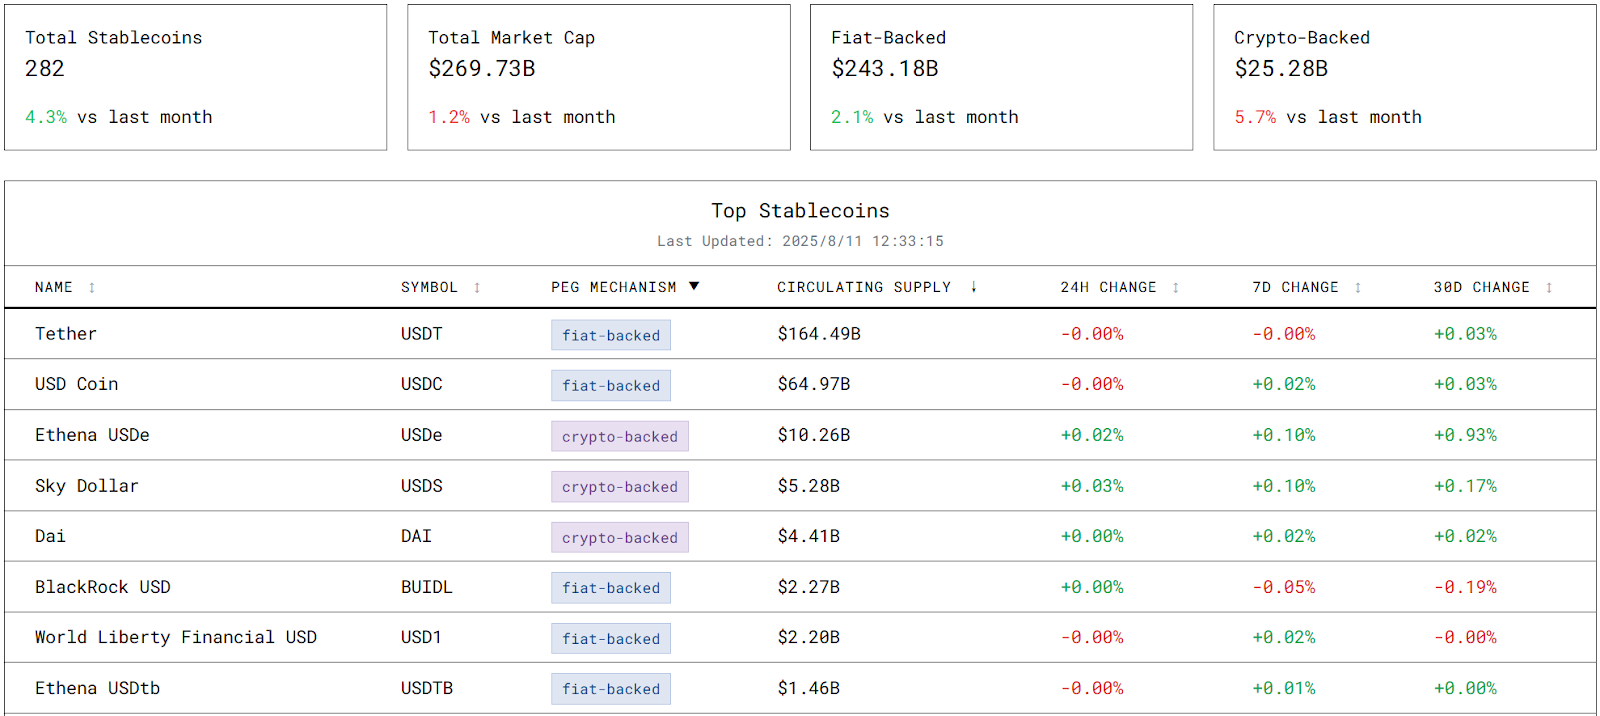
Task: Select the World Liberty Financial USD name
Action: point(176,637)
